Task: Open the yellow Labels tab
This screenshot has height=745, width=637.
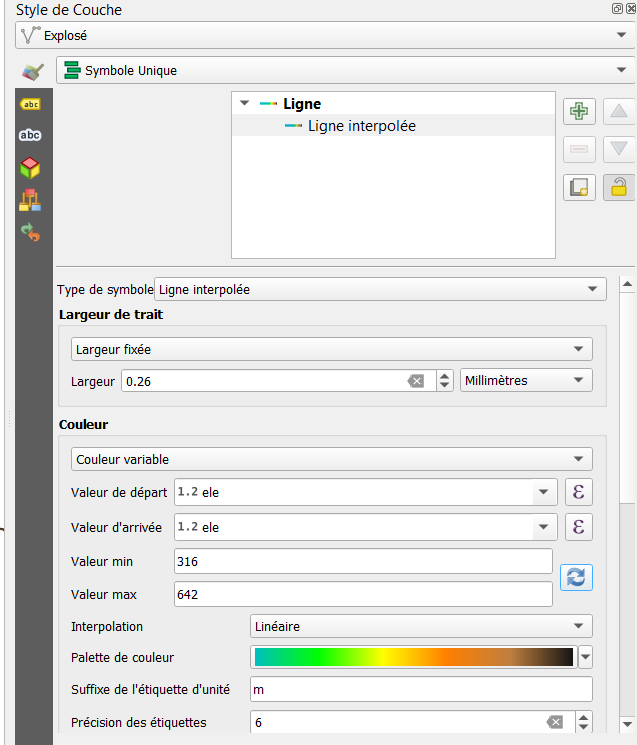Action: 30,104
